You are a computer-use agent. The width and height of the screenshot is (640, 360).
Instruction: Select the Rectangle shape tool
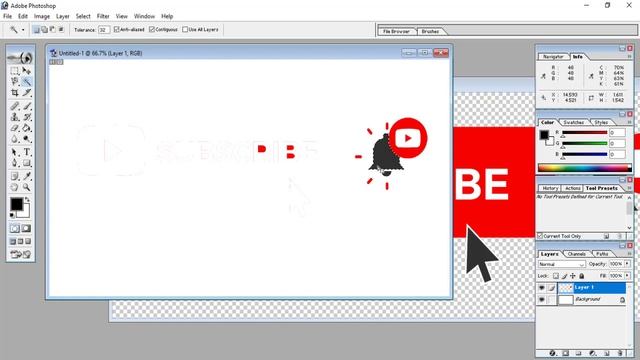pos(27,163)
